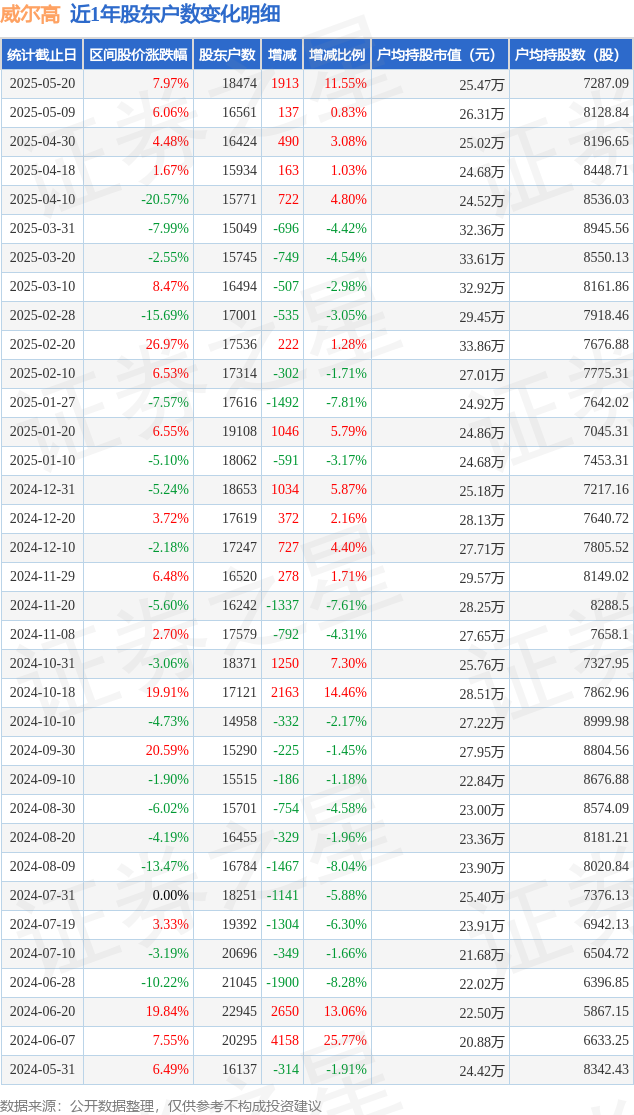Click the 26.97% price change cell
This screenshot has height=1115, width=634.
tap(167, 345)
